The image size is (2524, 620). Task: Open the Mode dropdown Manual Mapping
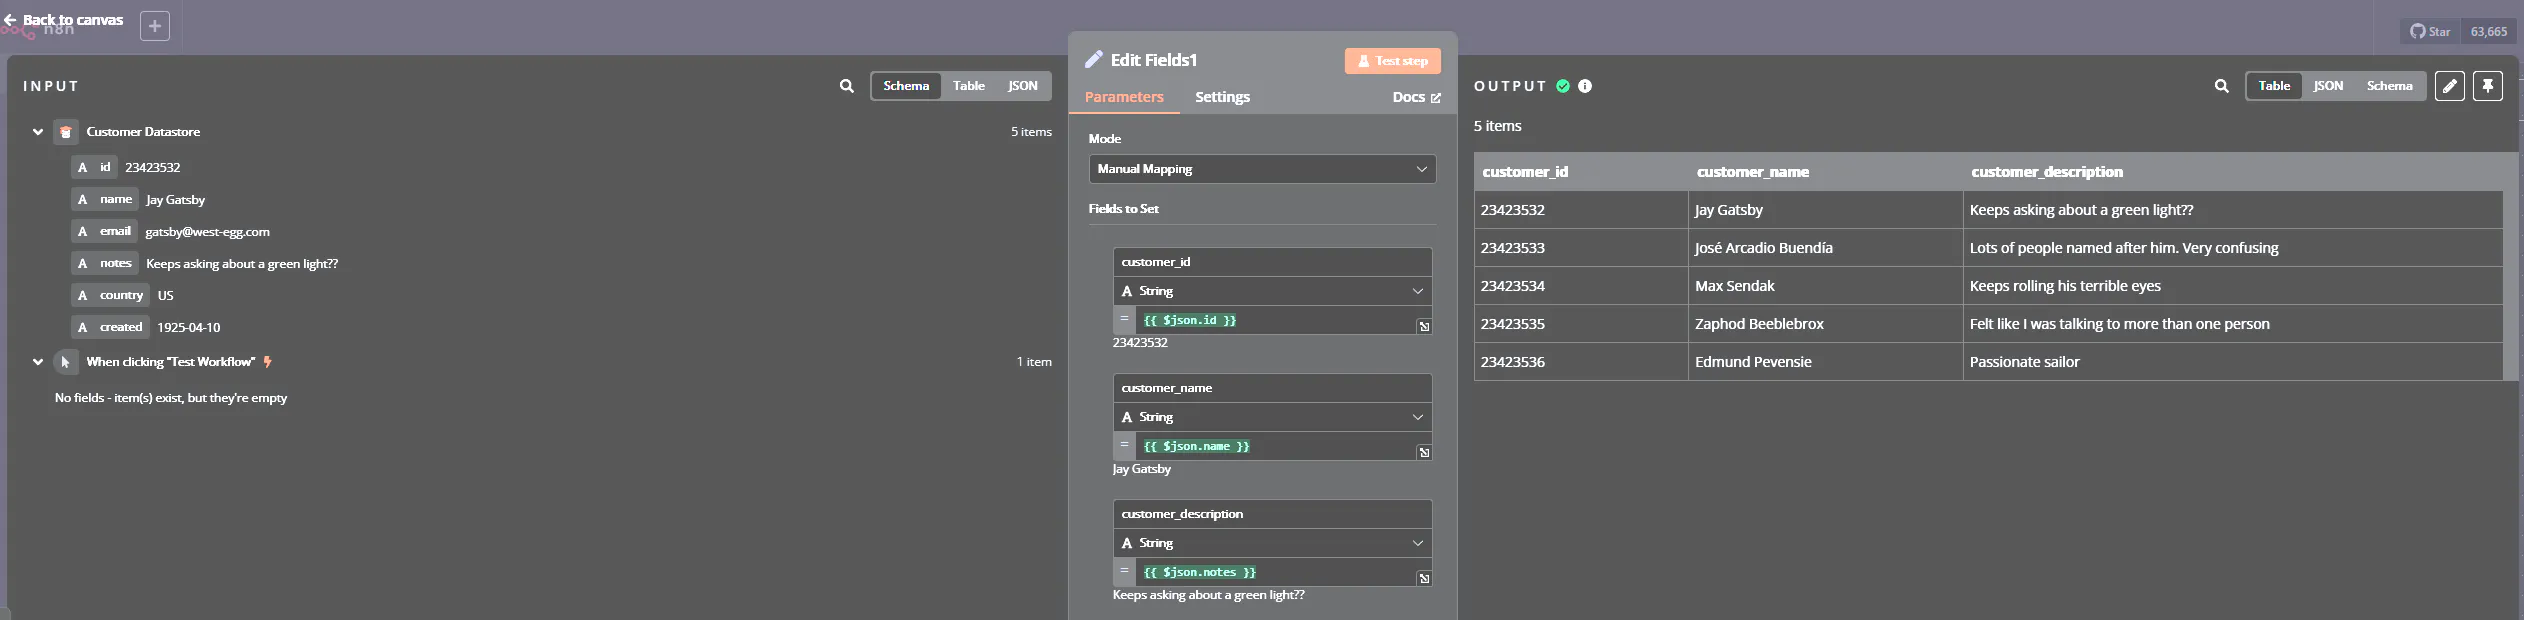(x=1262, y=169)
